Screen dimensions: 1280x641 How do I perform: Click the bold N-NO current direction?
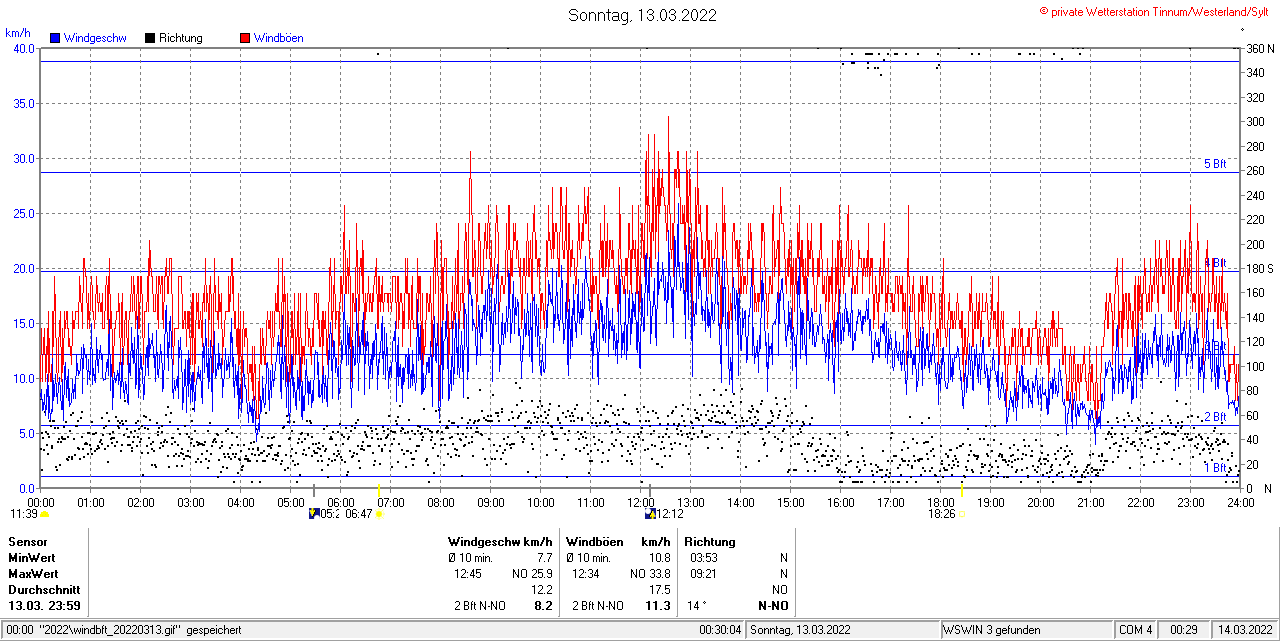[773, 606]
